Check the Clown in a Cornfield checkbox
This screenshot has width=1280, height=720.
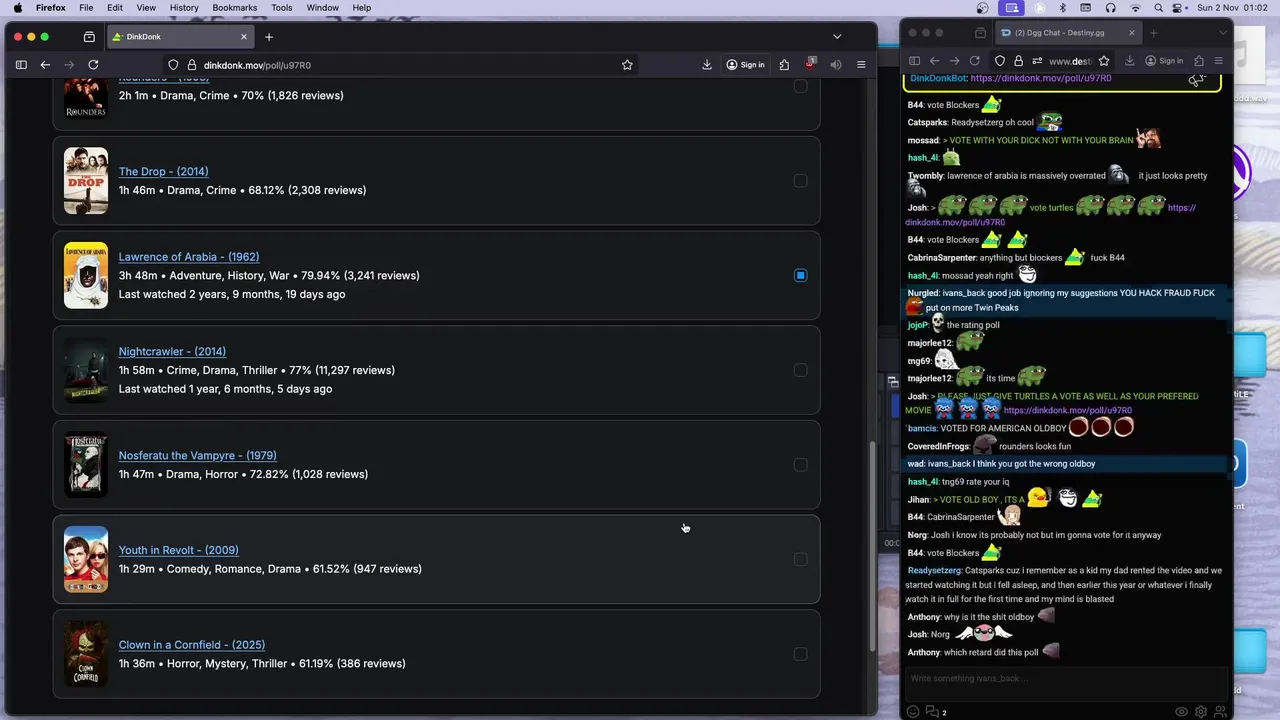pyautogui.click(x=800, y=654)
